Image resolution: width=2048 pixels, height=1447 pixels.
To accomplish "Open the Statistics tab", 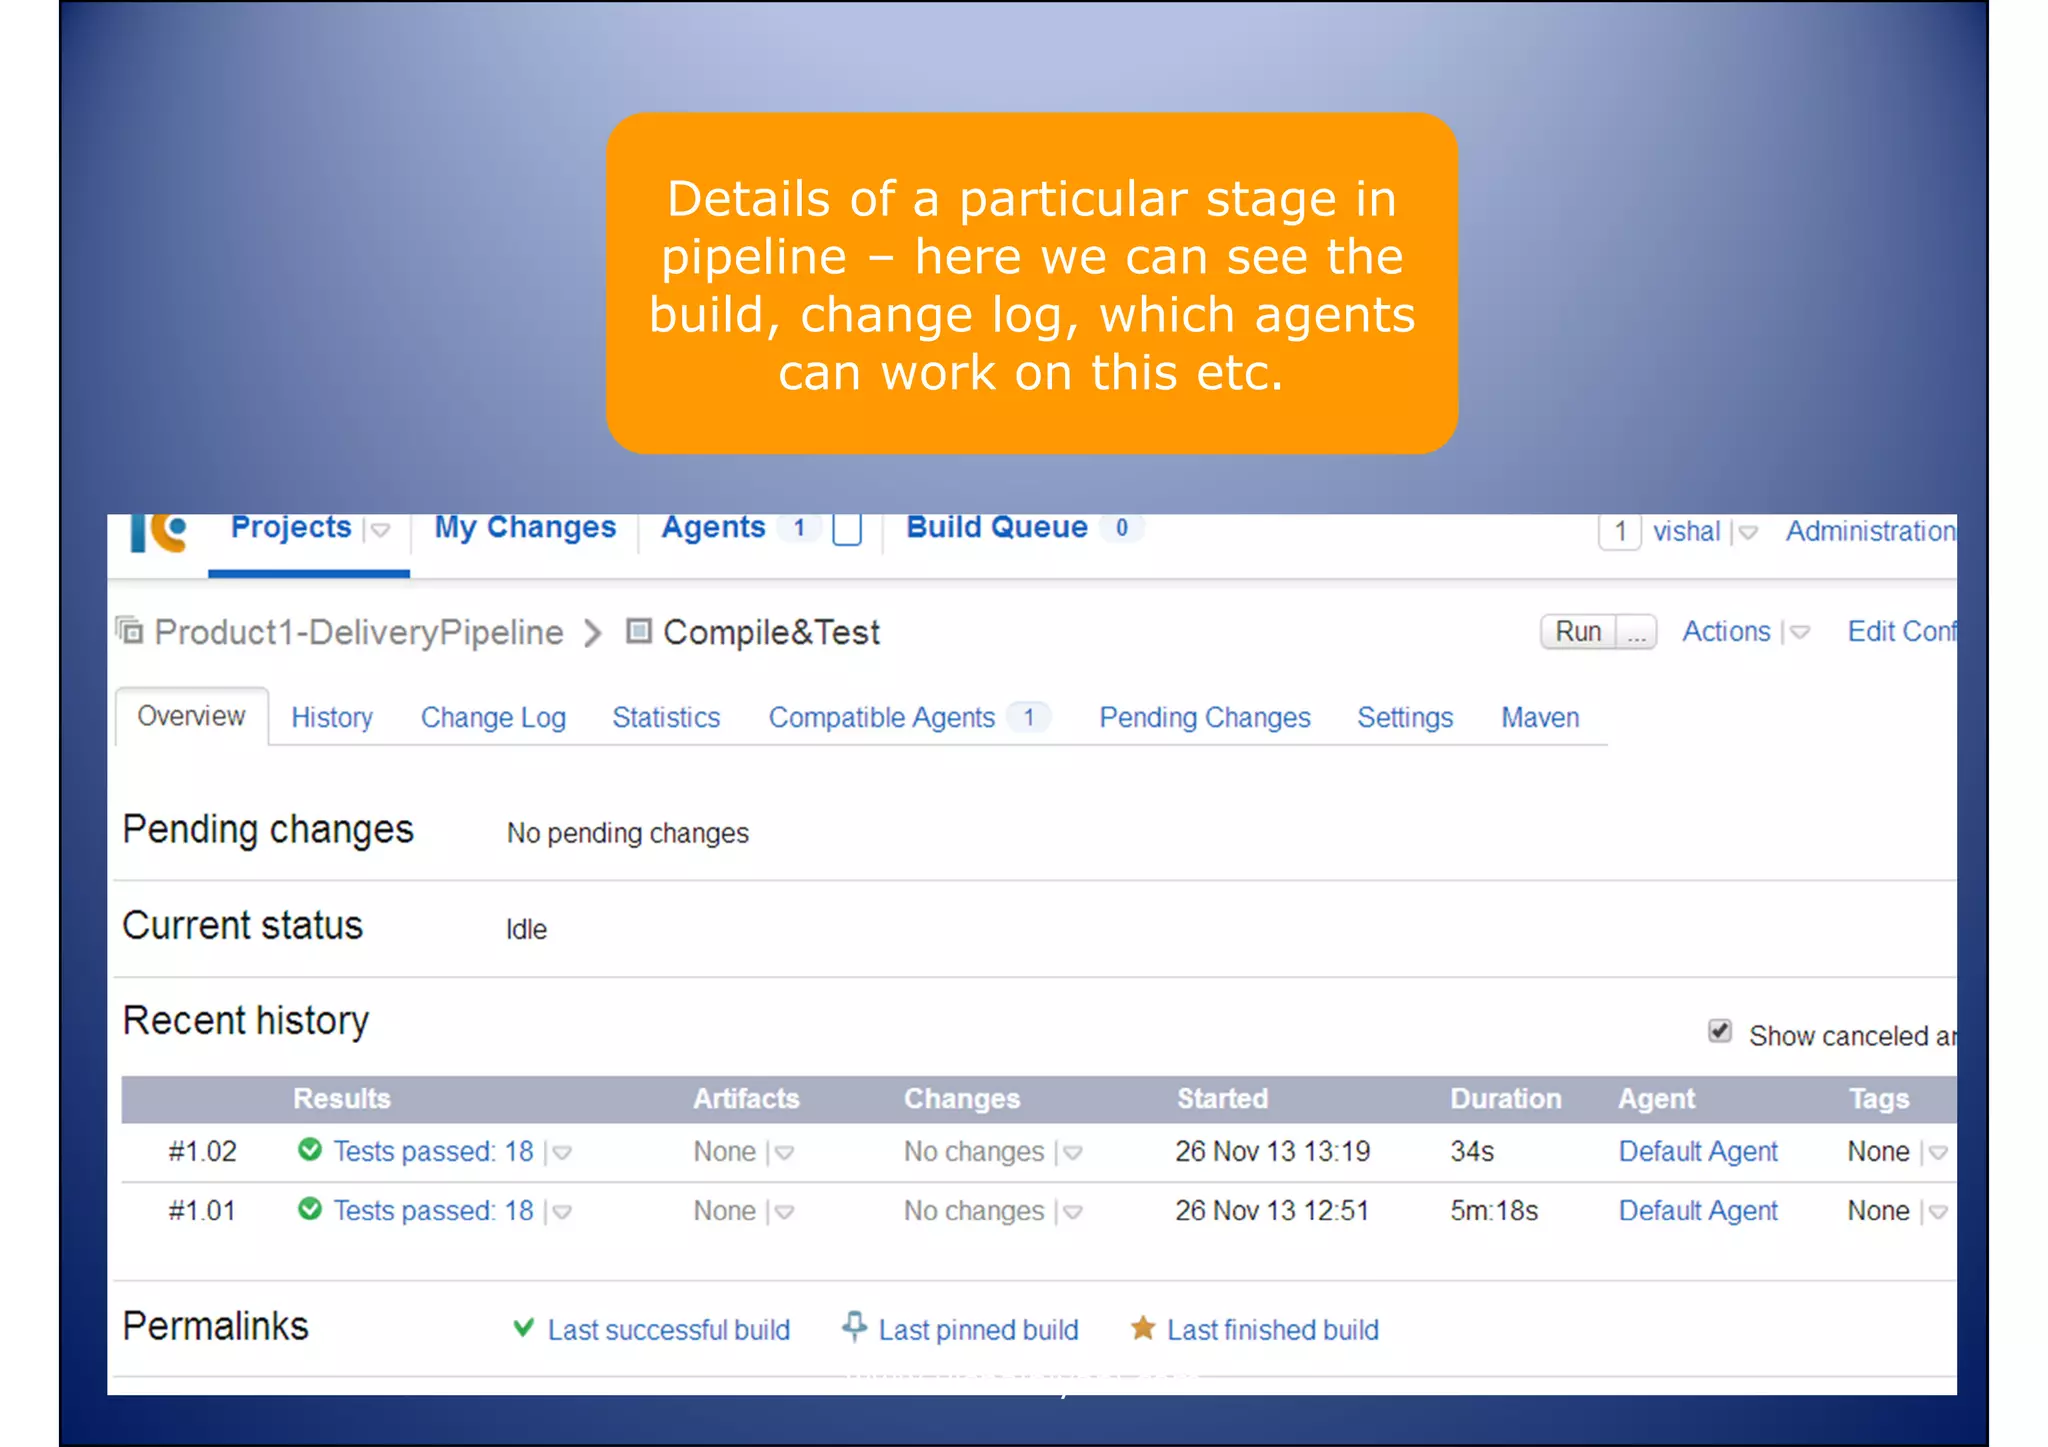I will pyautogui.click(x=666, y=717).
